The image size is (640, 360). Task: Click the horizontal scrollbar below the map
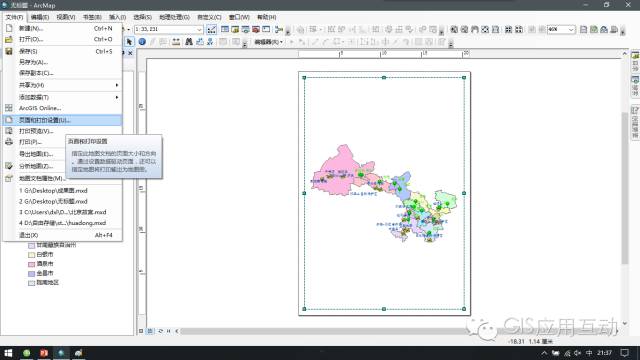click(399, 331)
